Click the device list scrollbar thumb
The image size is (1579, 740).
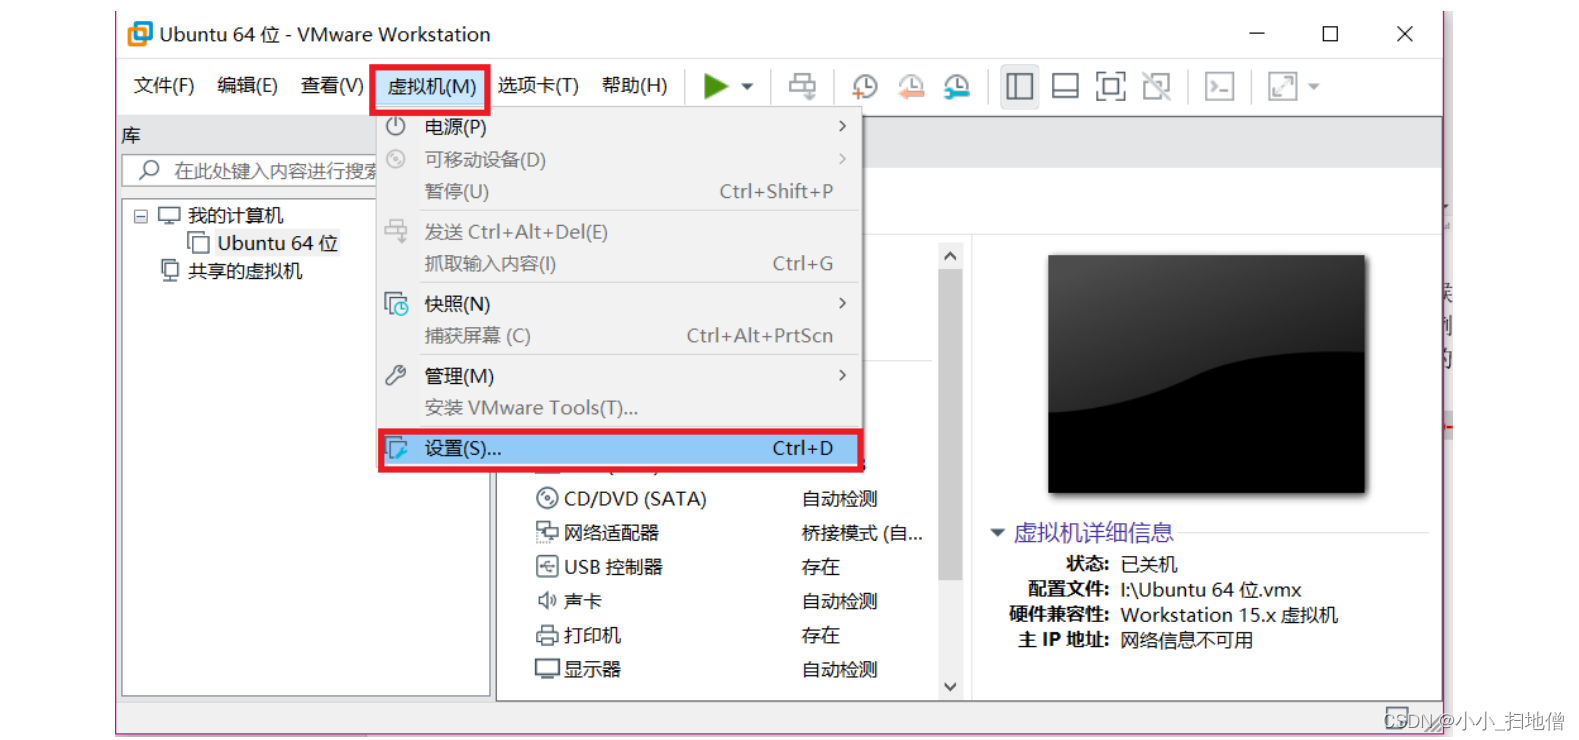pyautogui.click(x=950, y=424)
